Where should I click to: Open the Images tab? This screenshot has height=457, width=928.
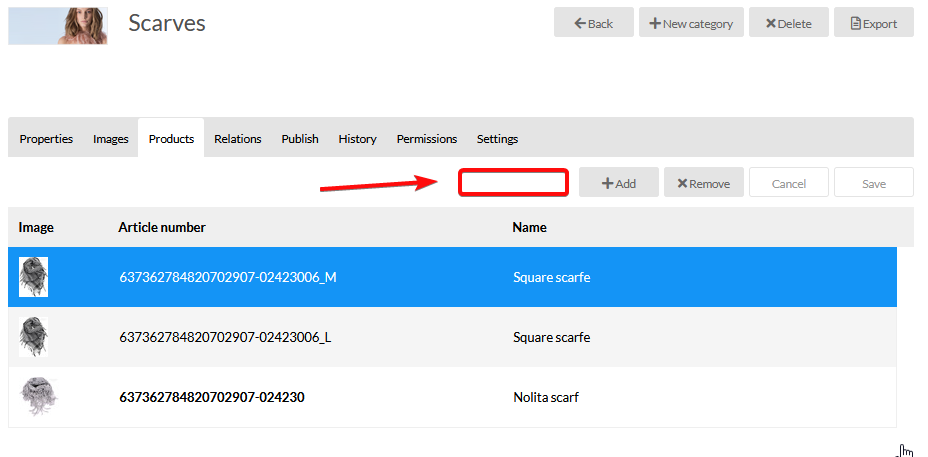(111, 139)
